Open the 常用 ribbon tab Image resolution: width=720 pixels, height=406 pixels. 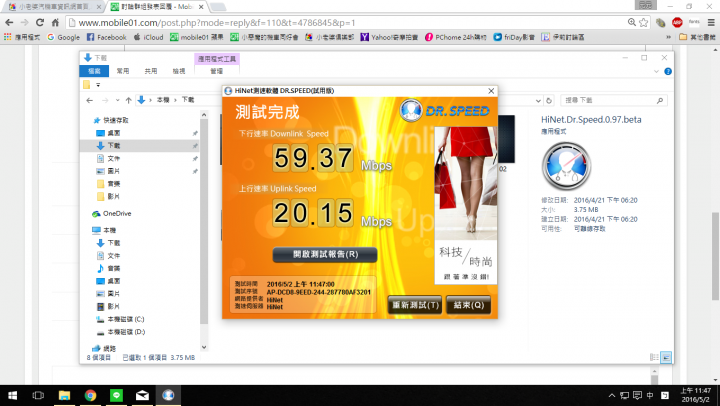point(123,71)
